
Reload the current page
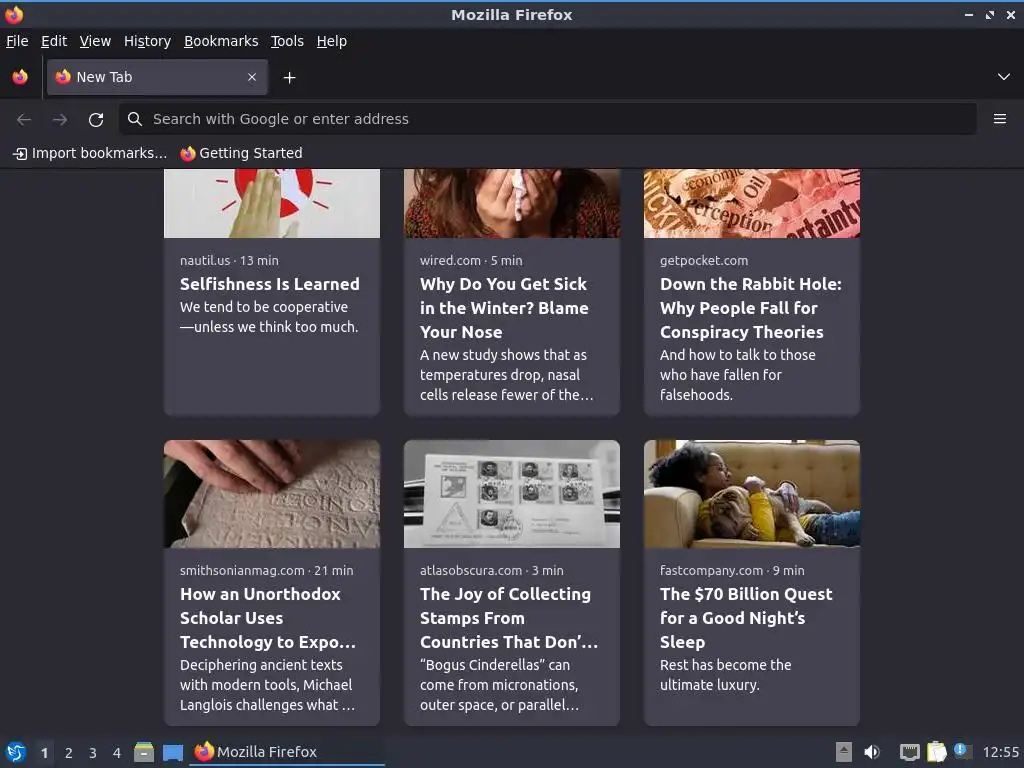pyautogui.click(x=96, y=120)
